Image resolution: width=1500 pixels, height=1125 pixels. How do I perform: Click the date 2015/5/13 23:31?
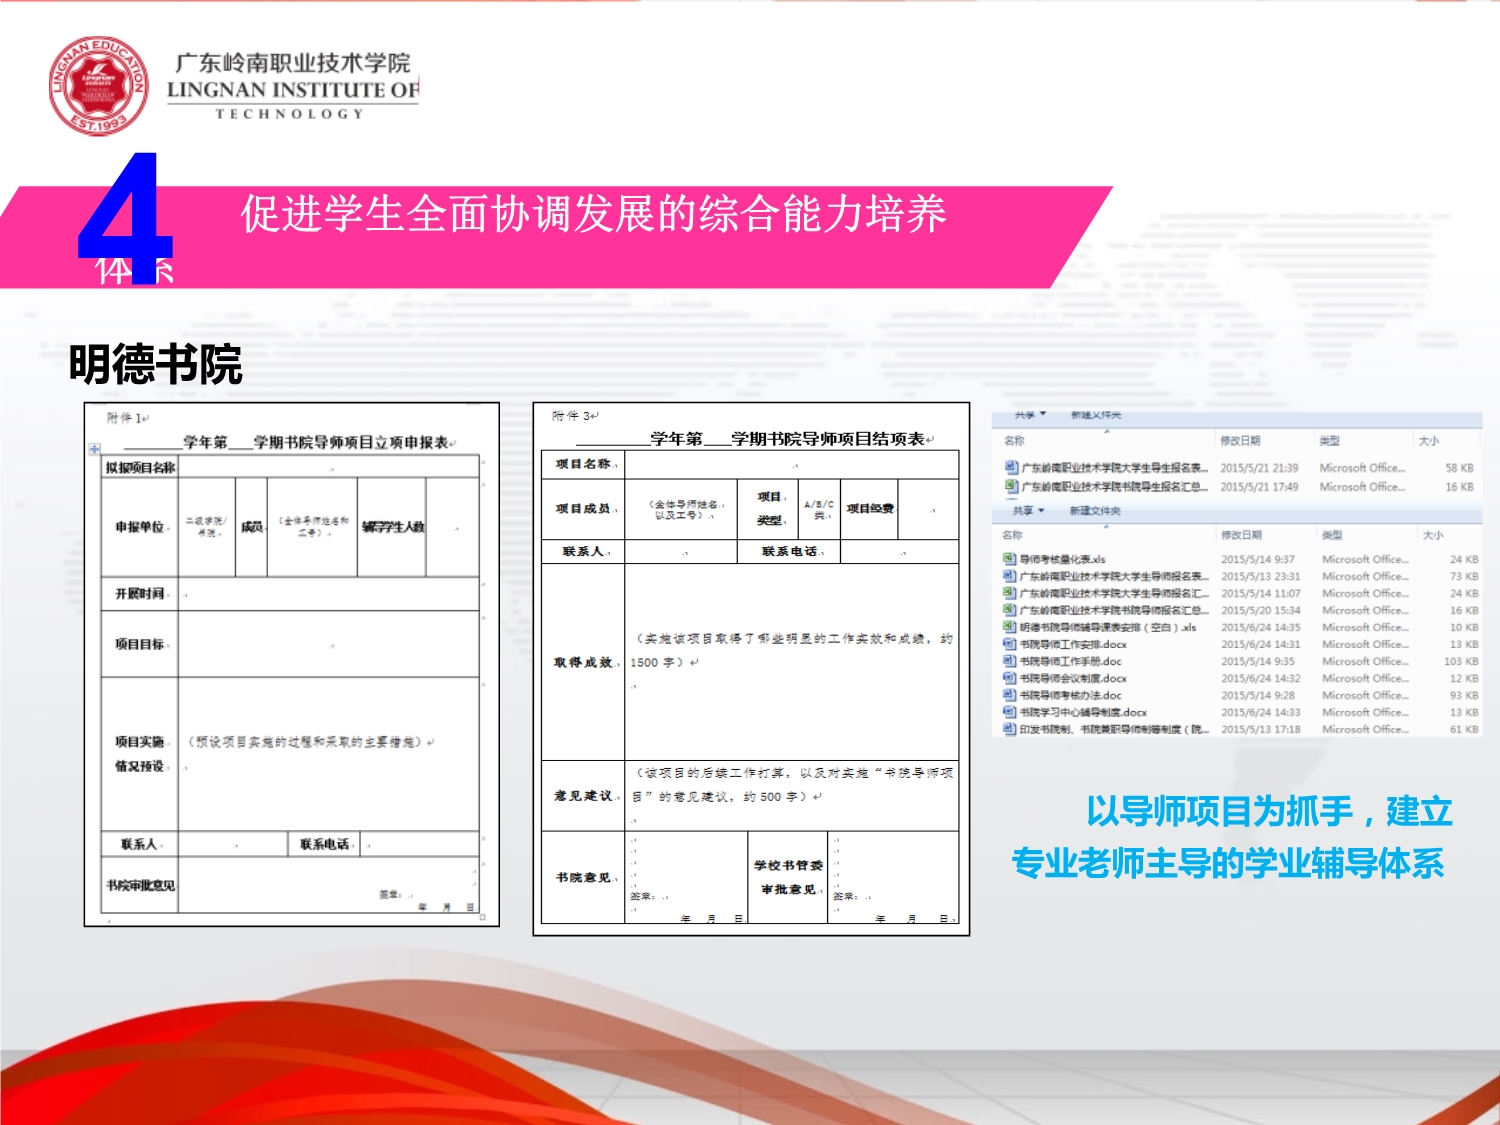(x=1261, y=577)
